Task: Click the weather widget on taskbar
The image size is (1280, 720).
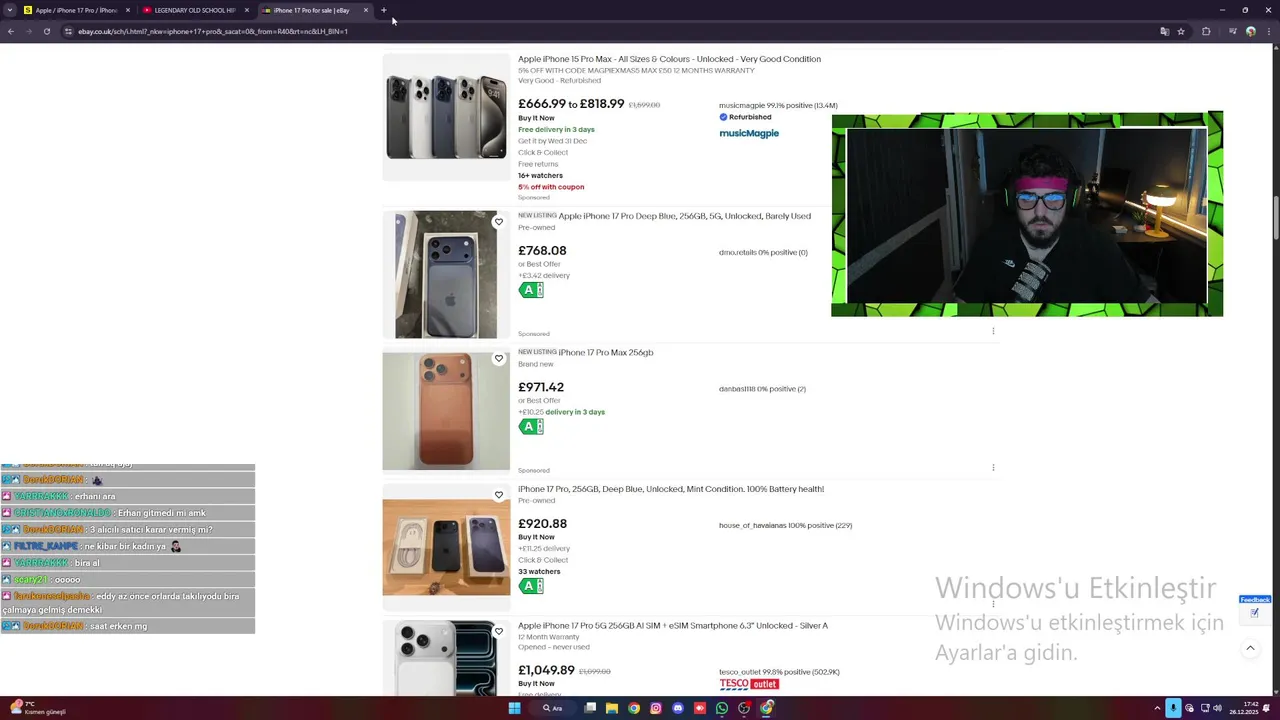Action: tap(37, 708)
